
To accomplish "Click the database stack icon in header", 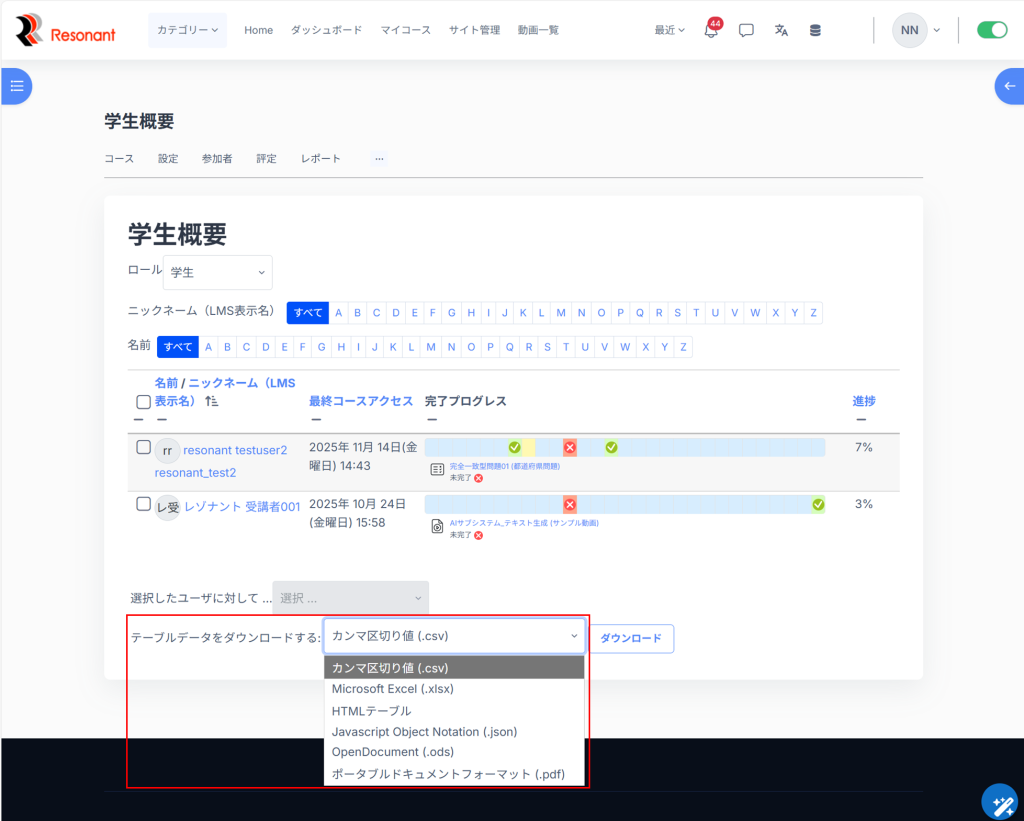I will (x=815, y=30).
